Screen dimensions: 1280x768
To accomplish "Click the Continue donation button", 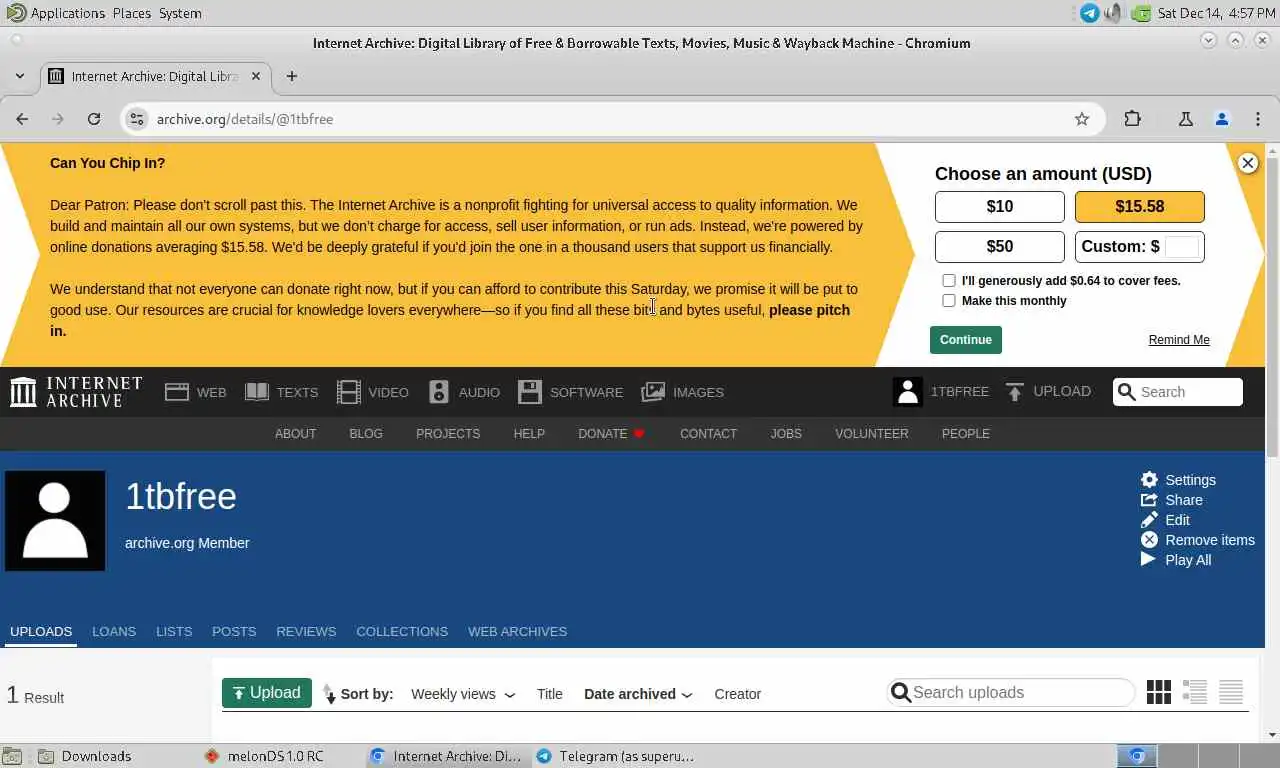I will click(x=966, y=340).
